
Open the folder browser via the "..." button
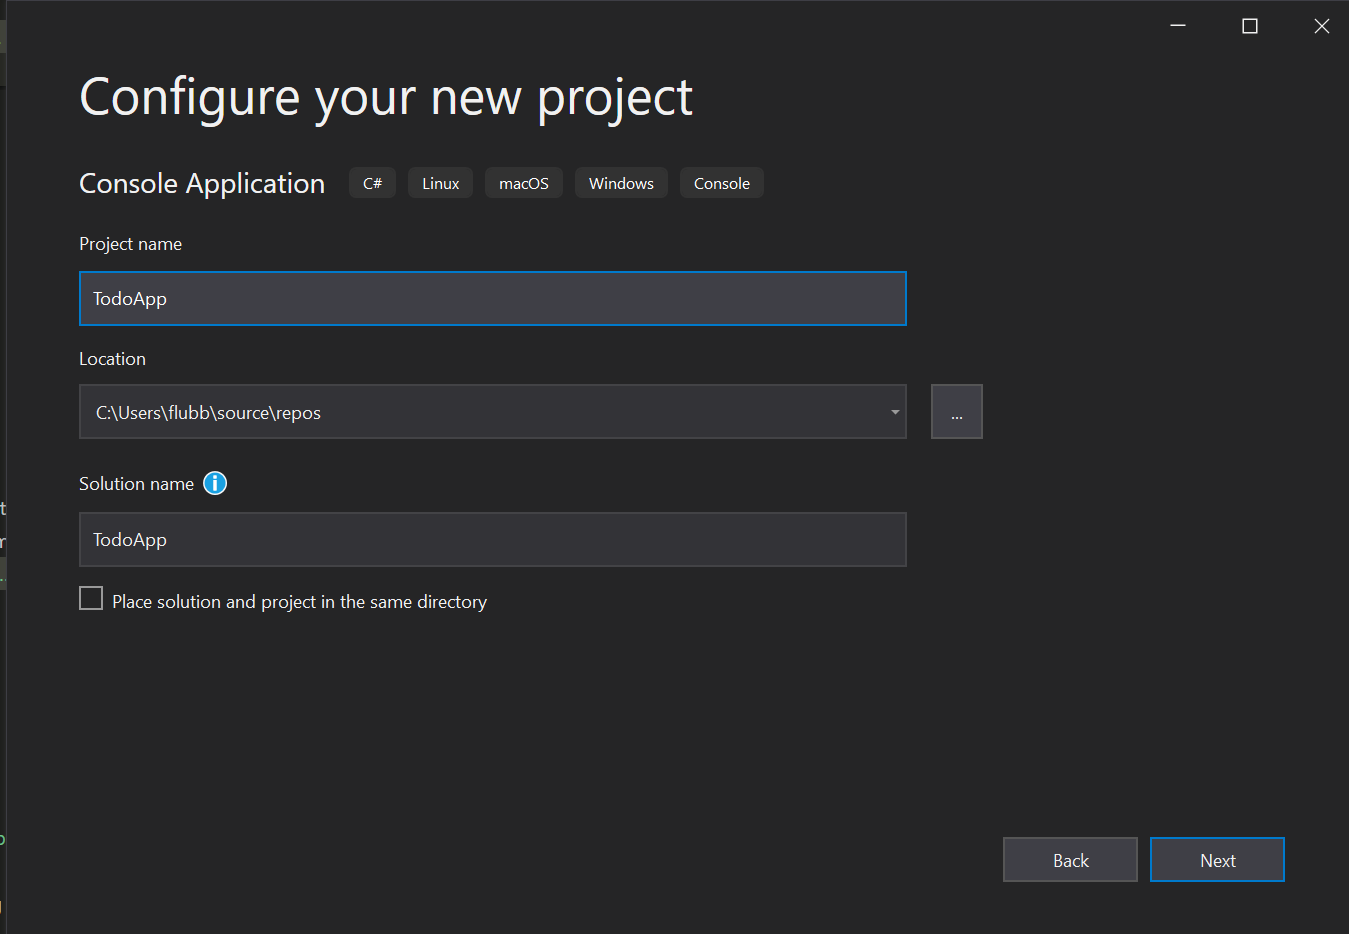[x=956, y=411]
